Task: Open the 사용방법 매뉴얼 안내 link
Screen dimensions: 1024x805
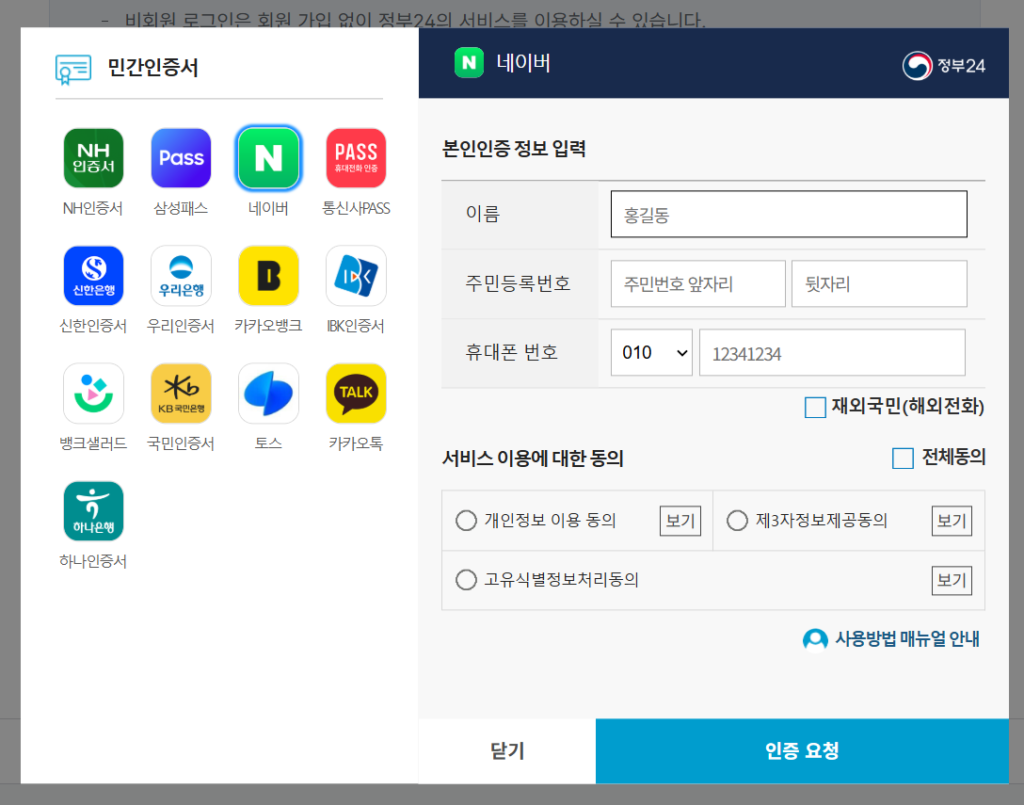Action: (x=908, y=639)
